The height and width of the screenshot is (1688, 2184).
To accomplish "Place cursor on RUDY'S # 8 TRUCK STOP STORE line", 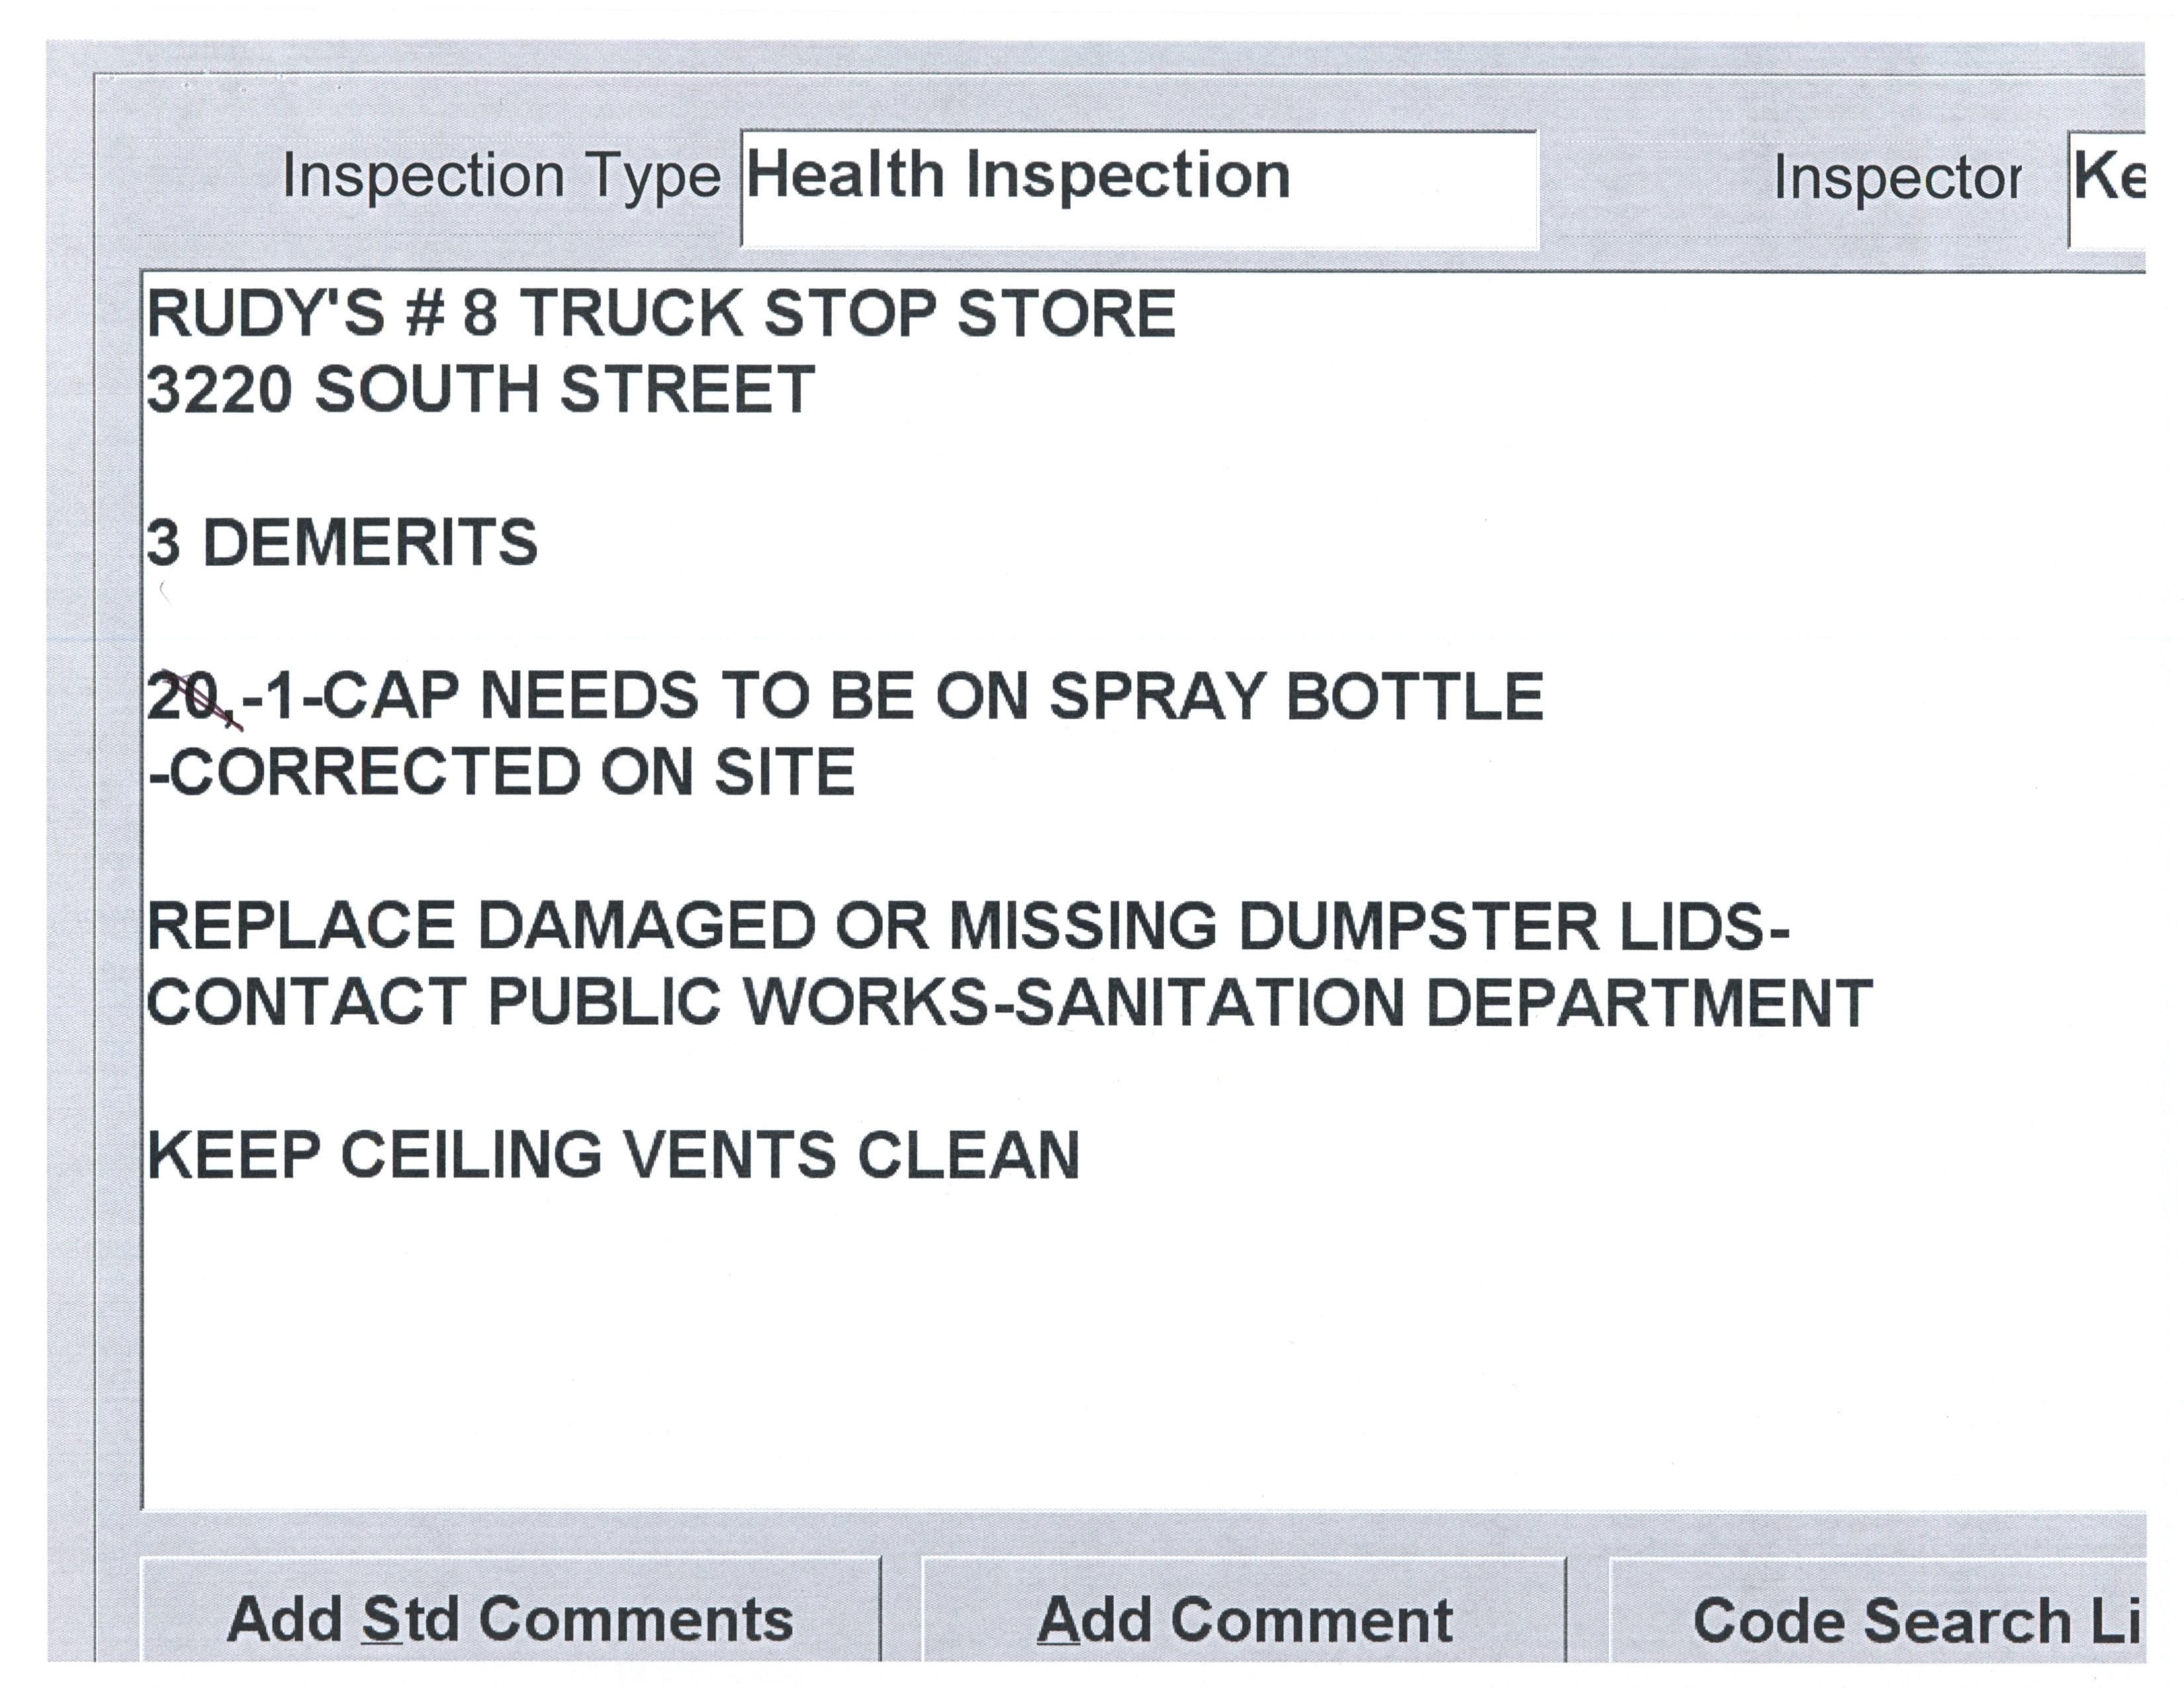I will (660, 314).
